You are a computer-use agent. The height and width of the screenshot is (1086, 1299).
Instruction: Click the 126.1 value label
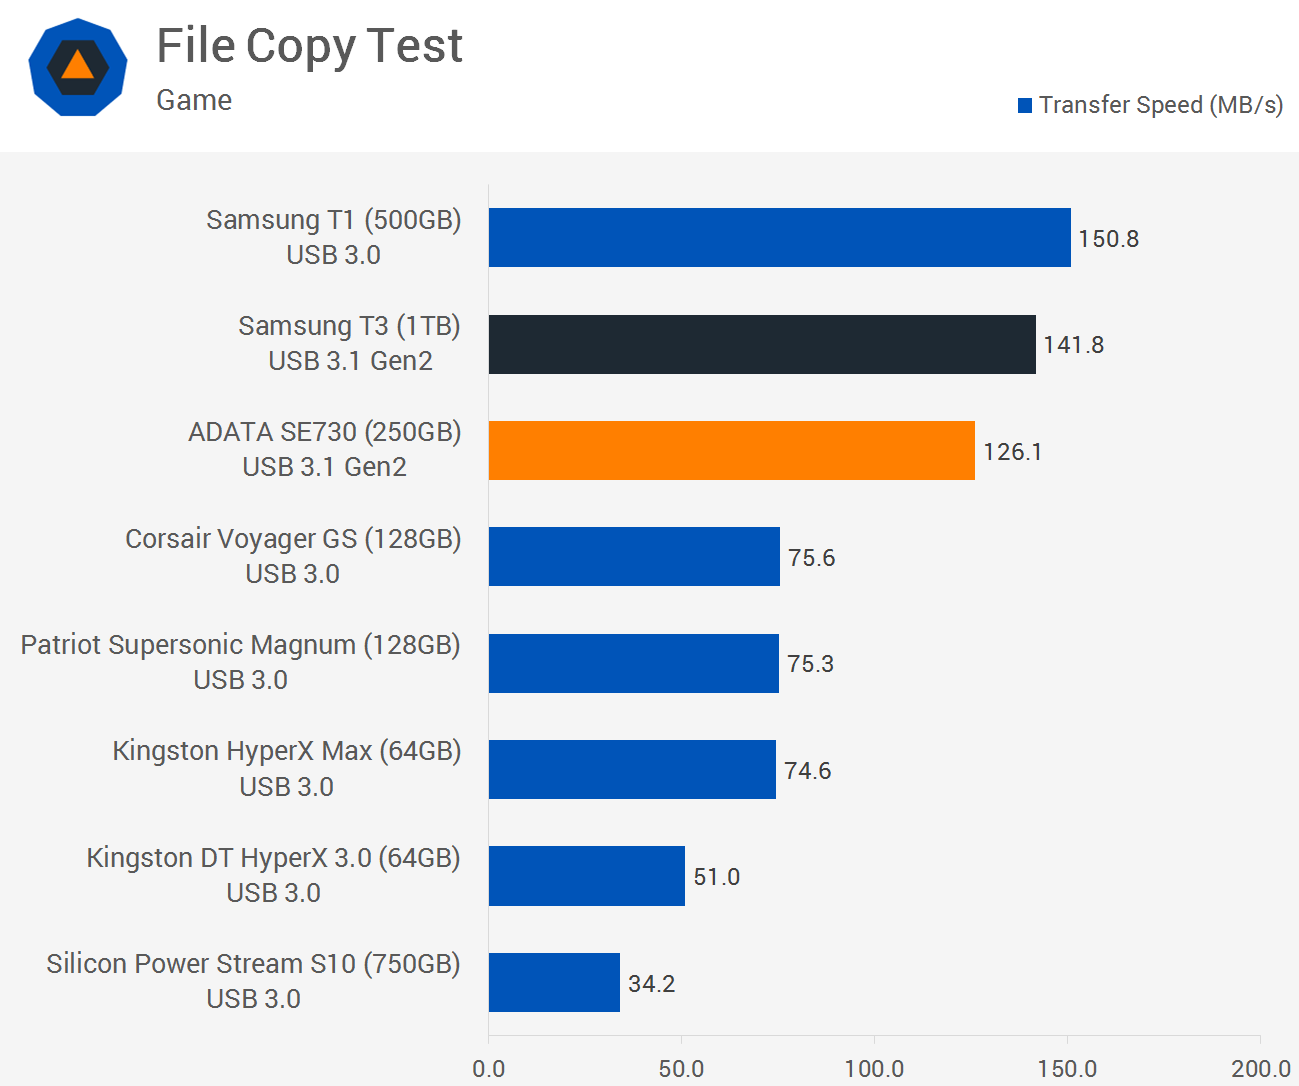[1012, 452]
